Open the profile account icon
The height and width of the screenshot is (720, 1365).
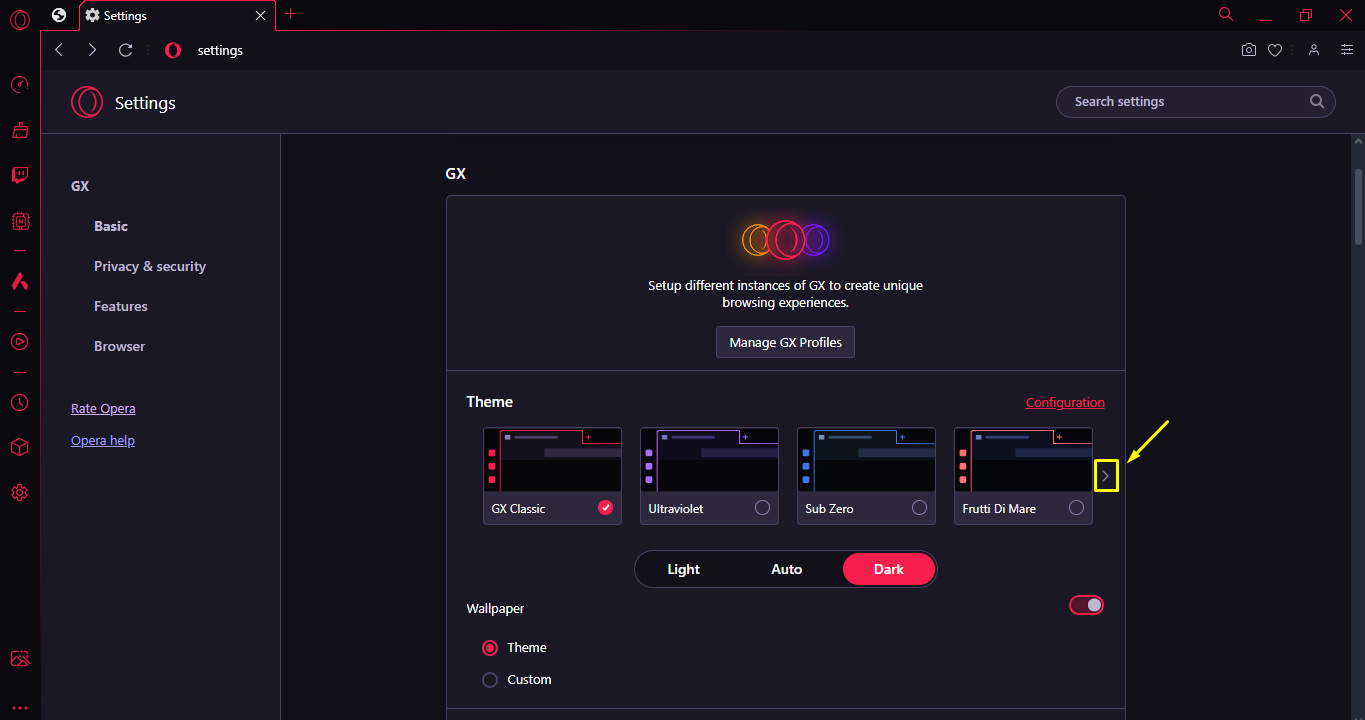[x=1314, y=50]
